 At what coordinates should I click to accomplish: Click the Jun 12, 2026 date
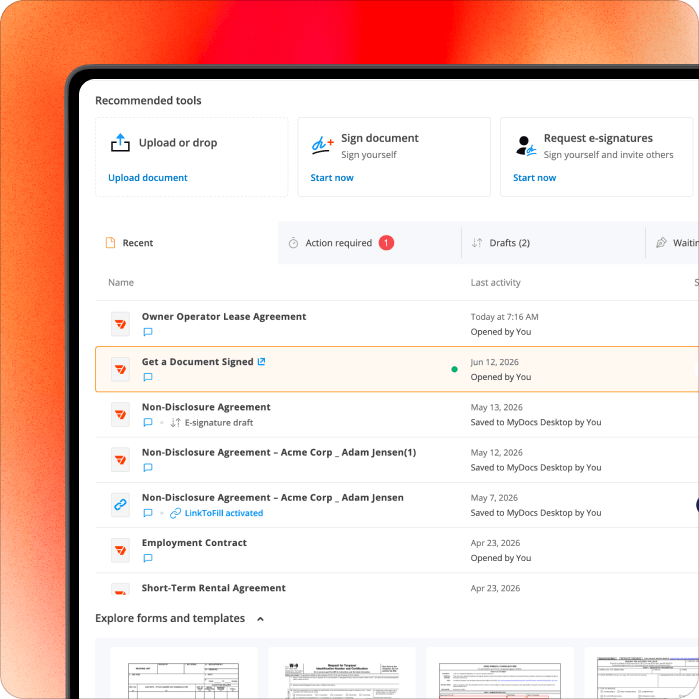(494, 362)
